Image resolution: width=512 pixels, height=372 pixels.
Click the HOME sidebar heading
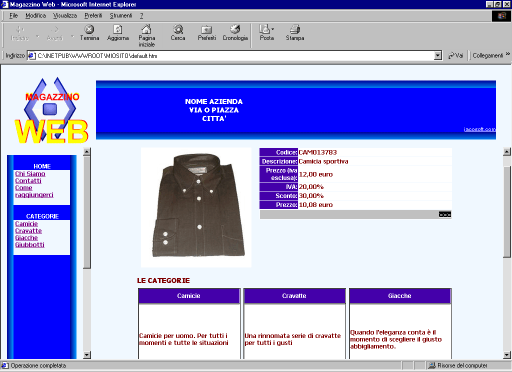[x=42, y=166]
